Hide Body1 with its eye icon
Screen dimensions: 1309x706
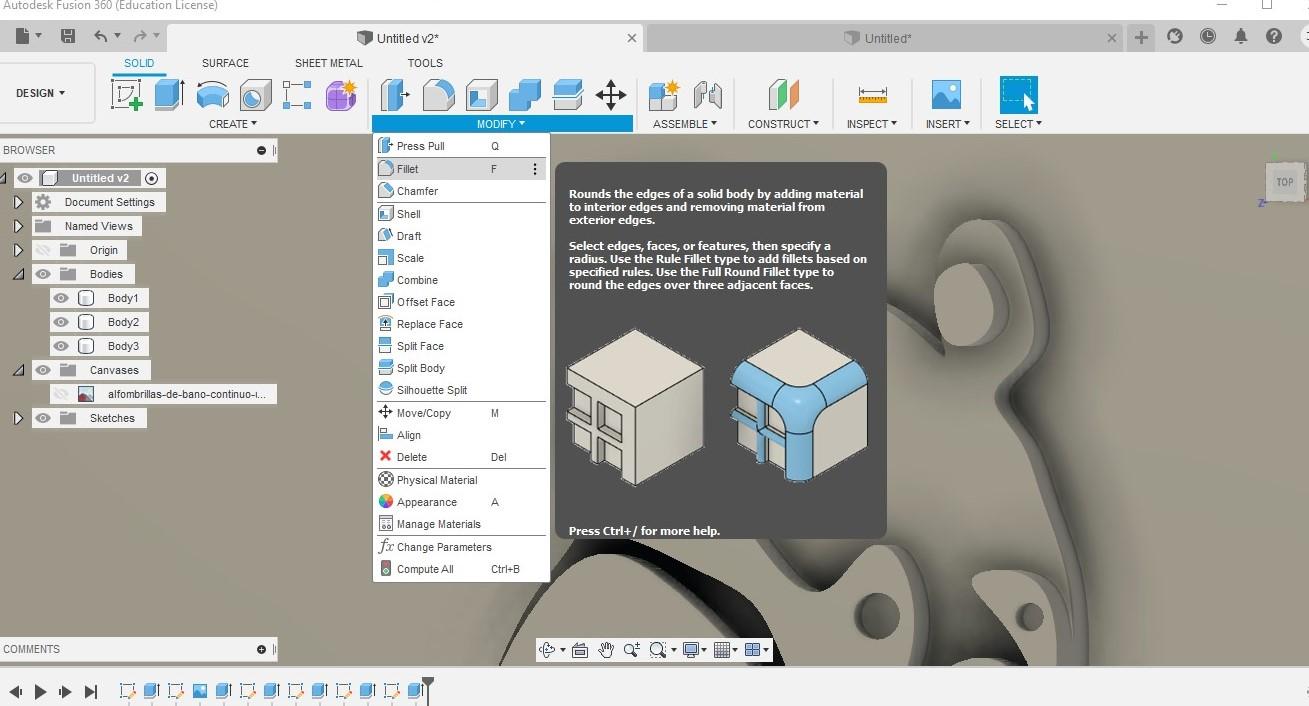click(x=61, y=298)
